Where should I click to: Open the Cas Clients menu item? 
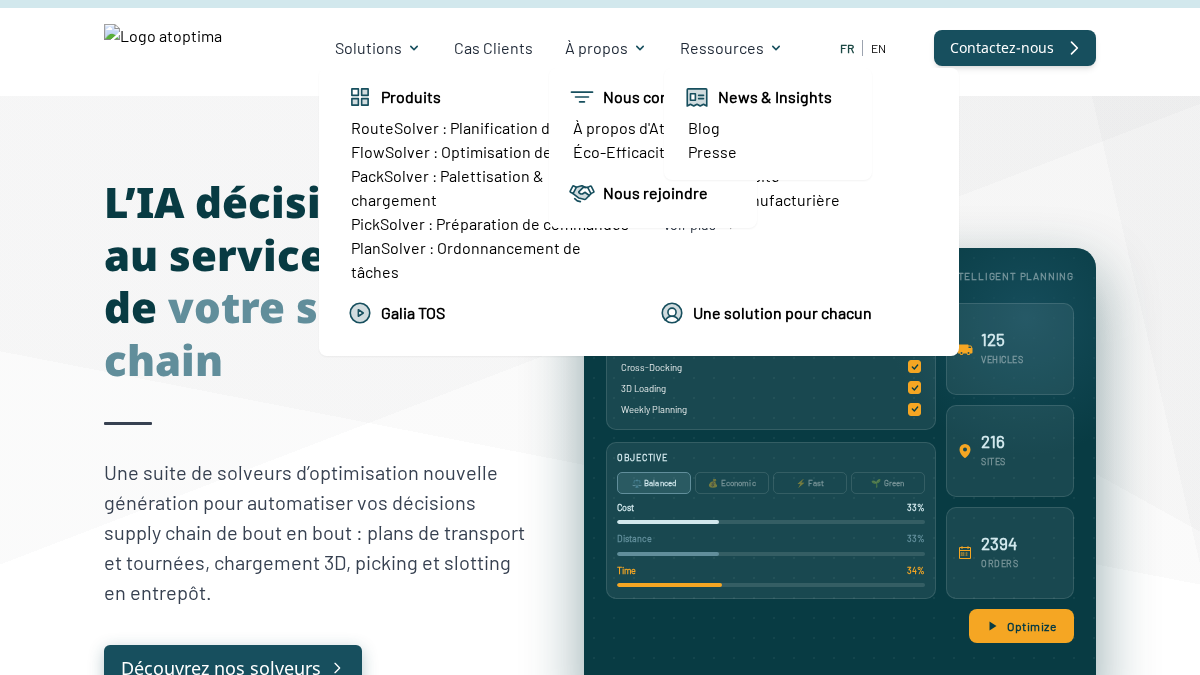(x=493, y=48)
